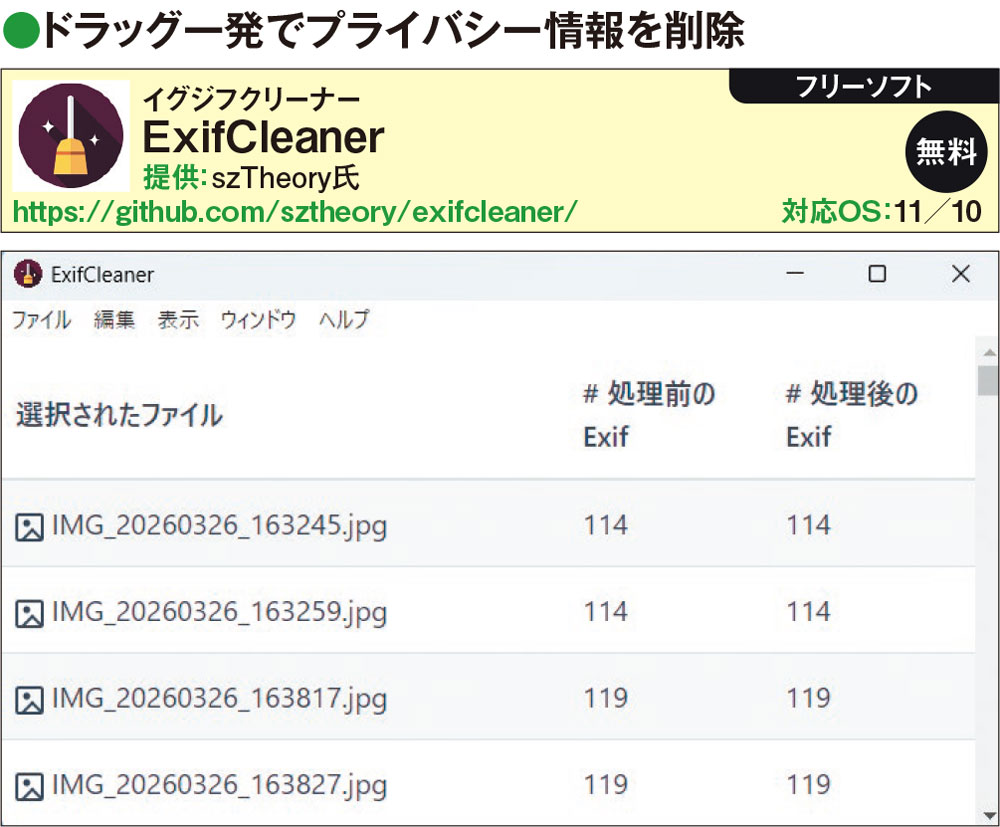The height and width of the screenshot is (827, 1000).
Task: Click the フリーソフト label
Action: pyautogui.click(x=864, y=87)
